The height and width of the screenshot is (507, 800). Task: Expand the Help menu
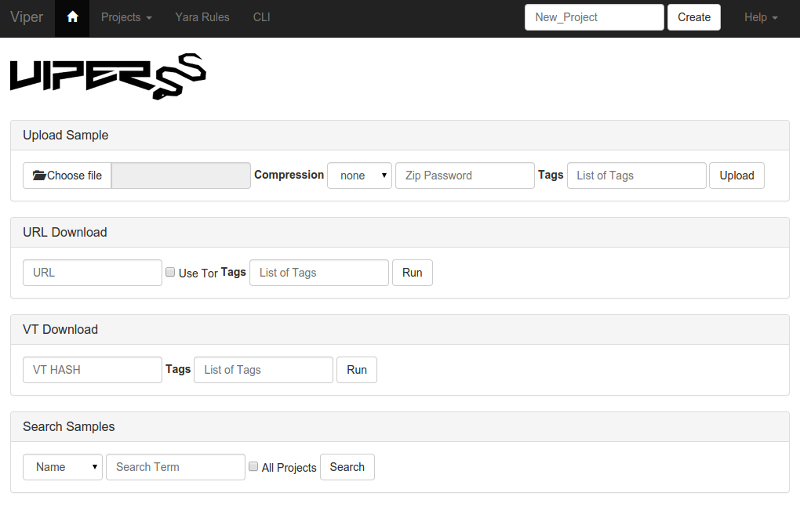761,17
